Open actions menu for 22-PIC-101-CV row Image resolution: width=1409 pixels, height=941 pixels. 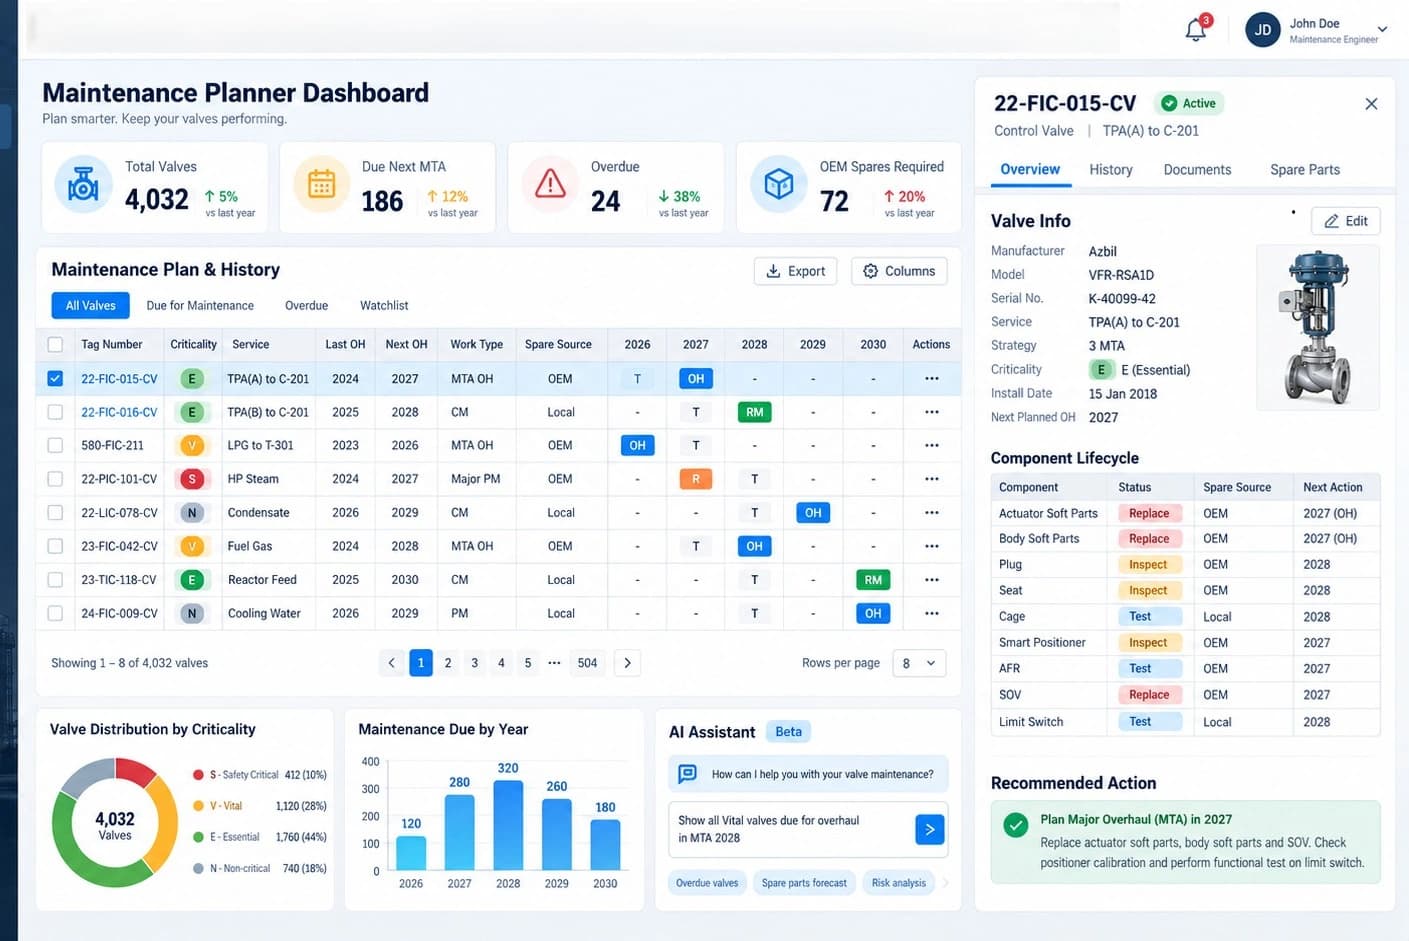[932, 479]
